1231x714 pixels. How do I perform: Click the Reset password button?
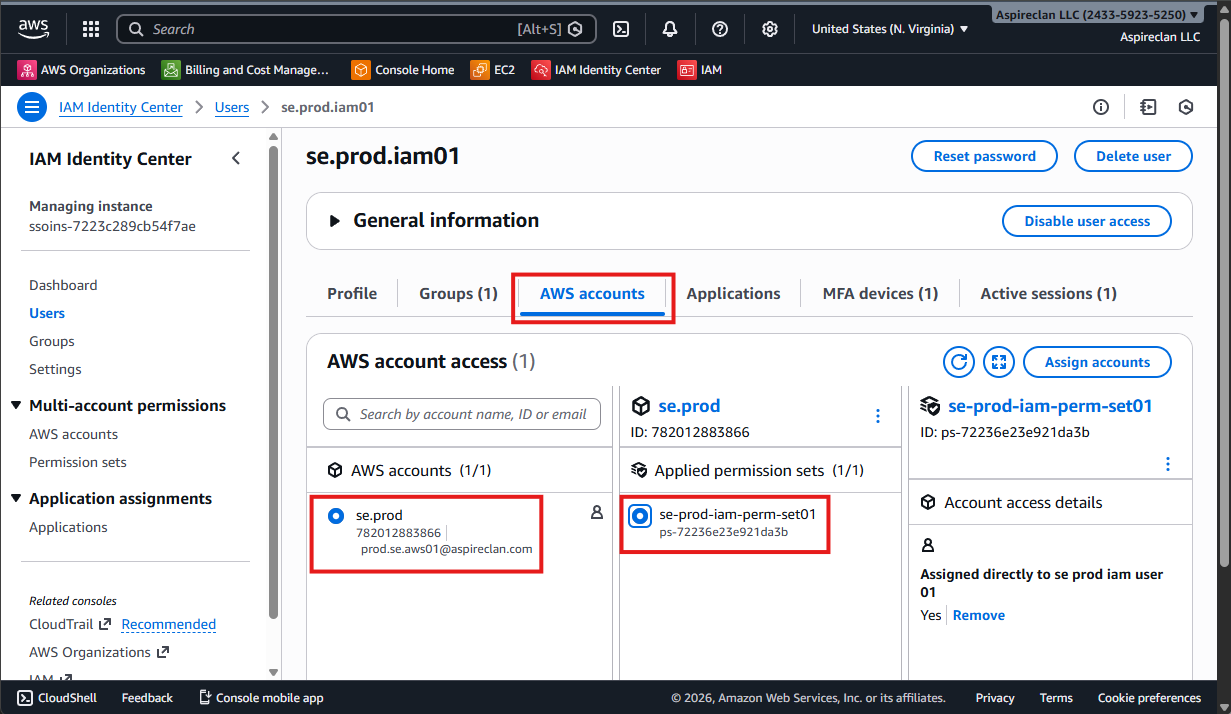point(984,156)
